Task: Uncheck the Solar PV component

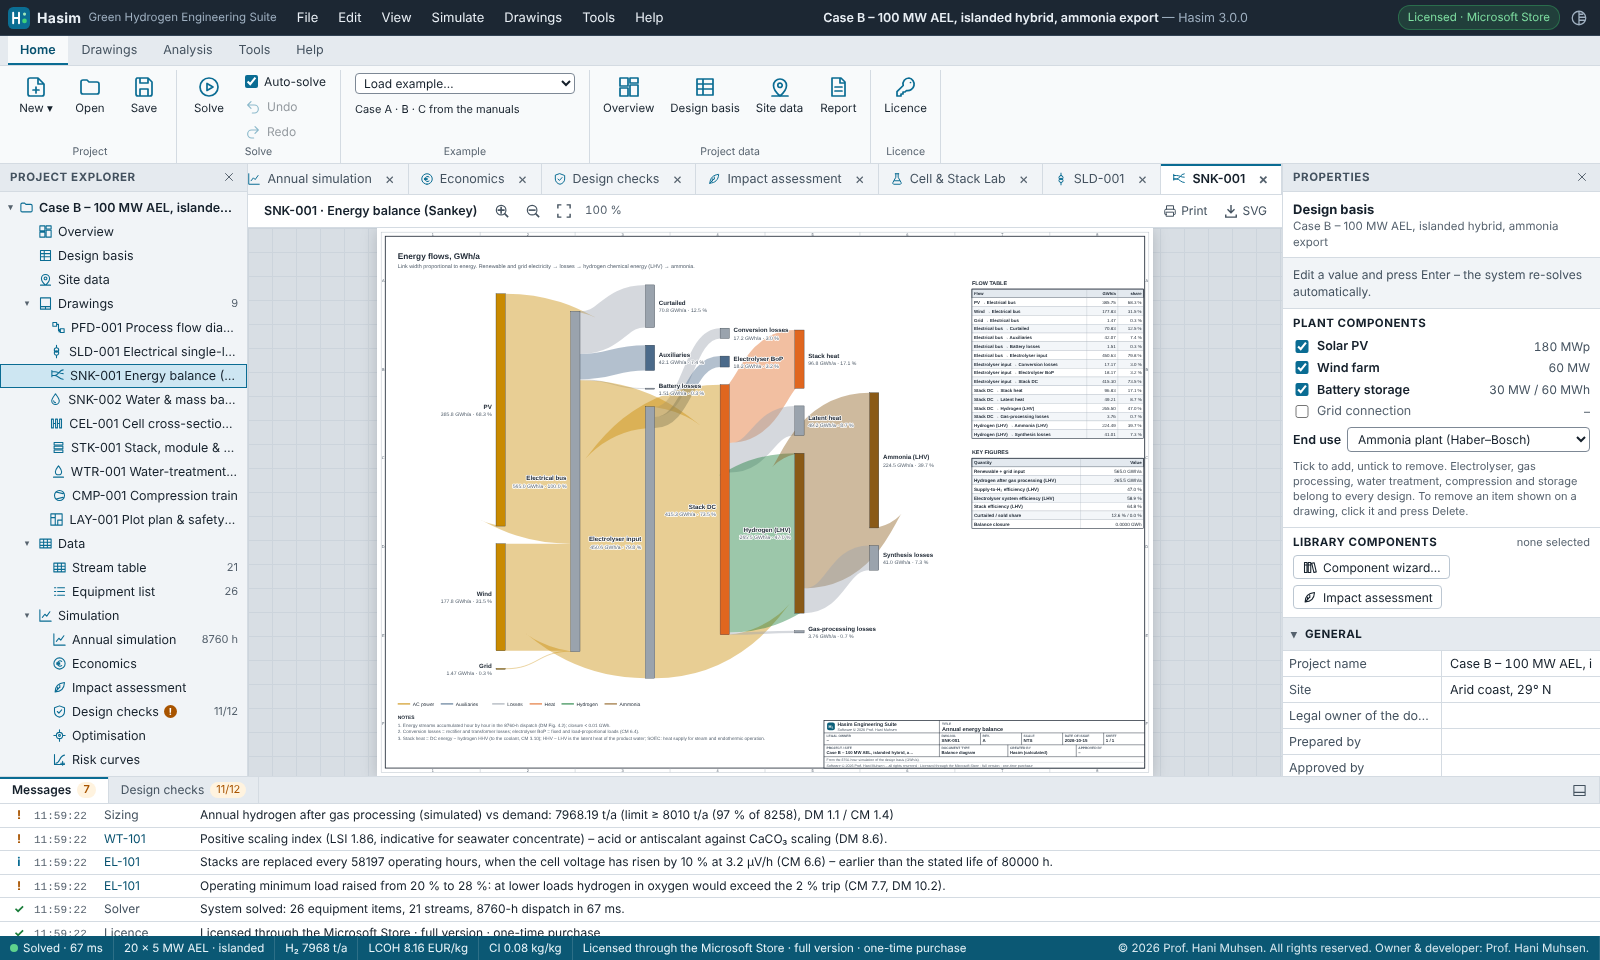Action: [1302, 346]
